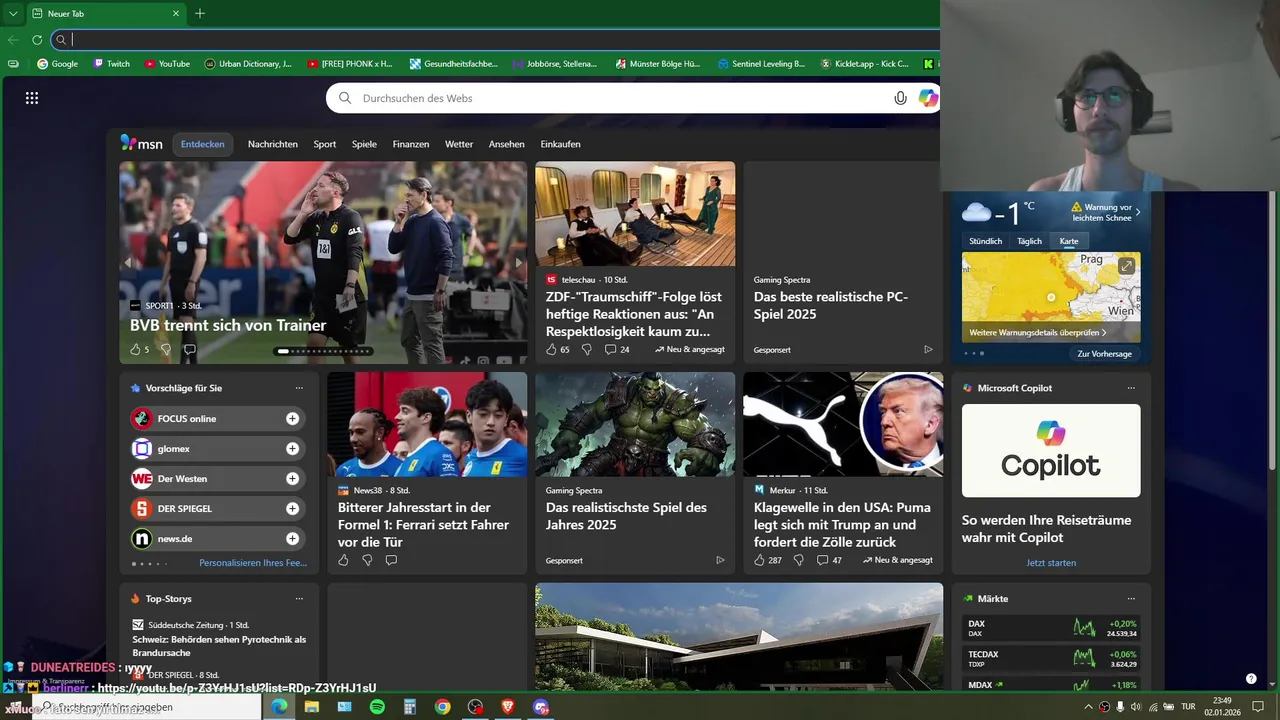This screenshot has height=720, width=1280.
Task: Switch to Microsoft Edge in the taskbar
Action: pos(279,706)
